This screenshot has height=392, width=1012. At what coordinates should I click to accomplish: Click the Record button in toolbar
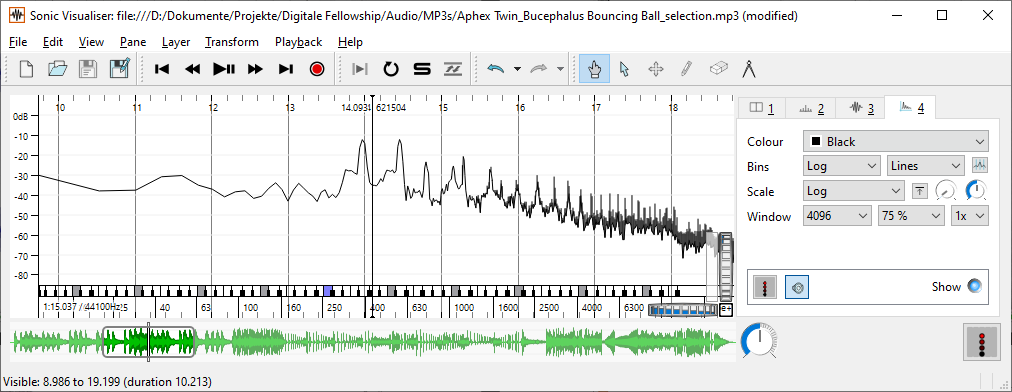(x=316, y=69)
